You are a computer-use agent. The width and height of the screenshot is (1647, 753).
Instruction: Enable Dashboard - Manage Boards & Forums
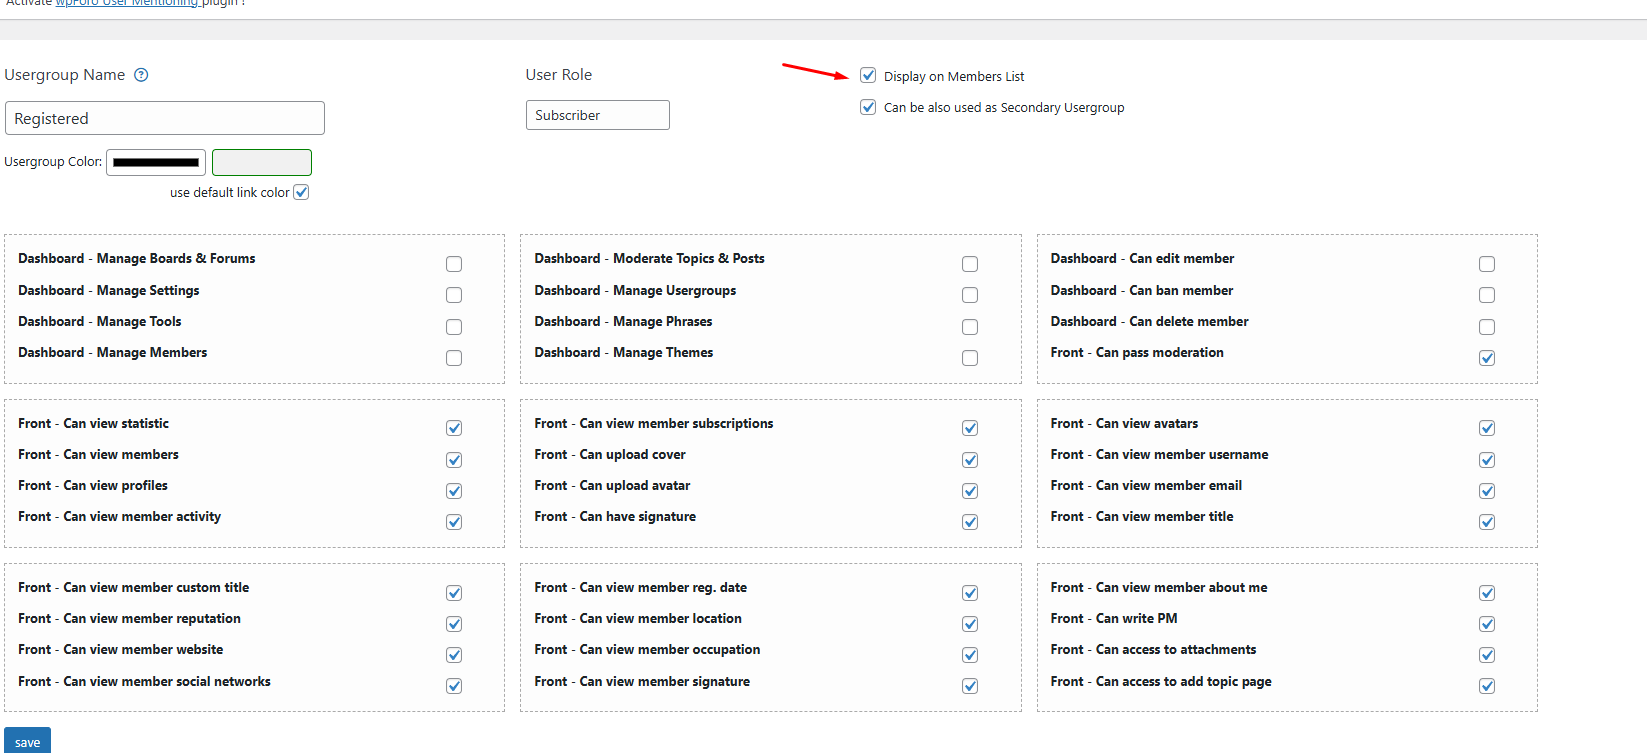pos(454,264)
